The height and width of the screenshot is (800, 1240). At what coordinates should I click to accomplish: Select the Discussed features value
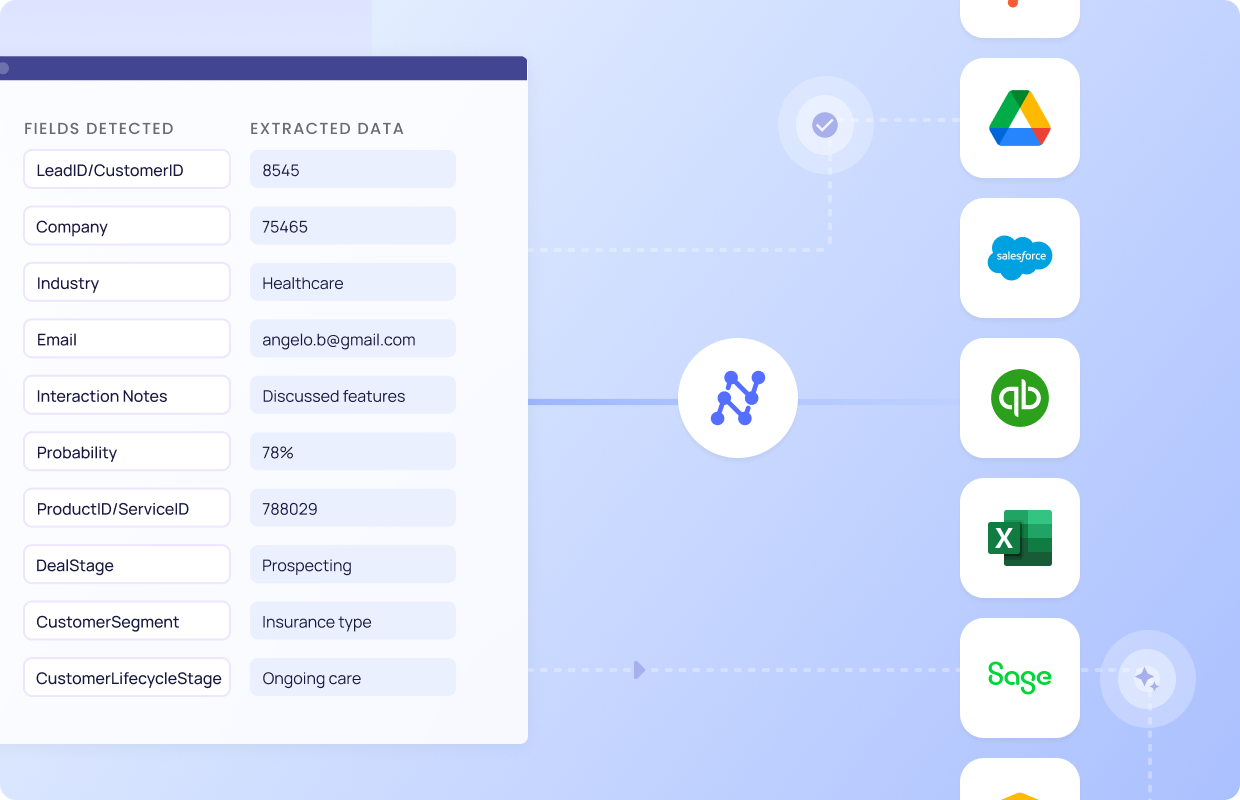(353, 395)
